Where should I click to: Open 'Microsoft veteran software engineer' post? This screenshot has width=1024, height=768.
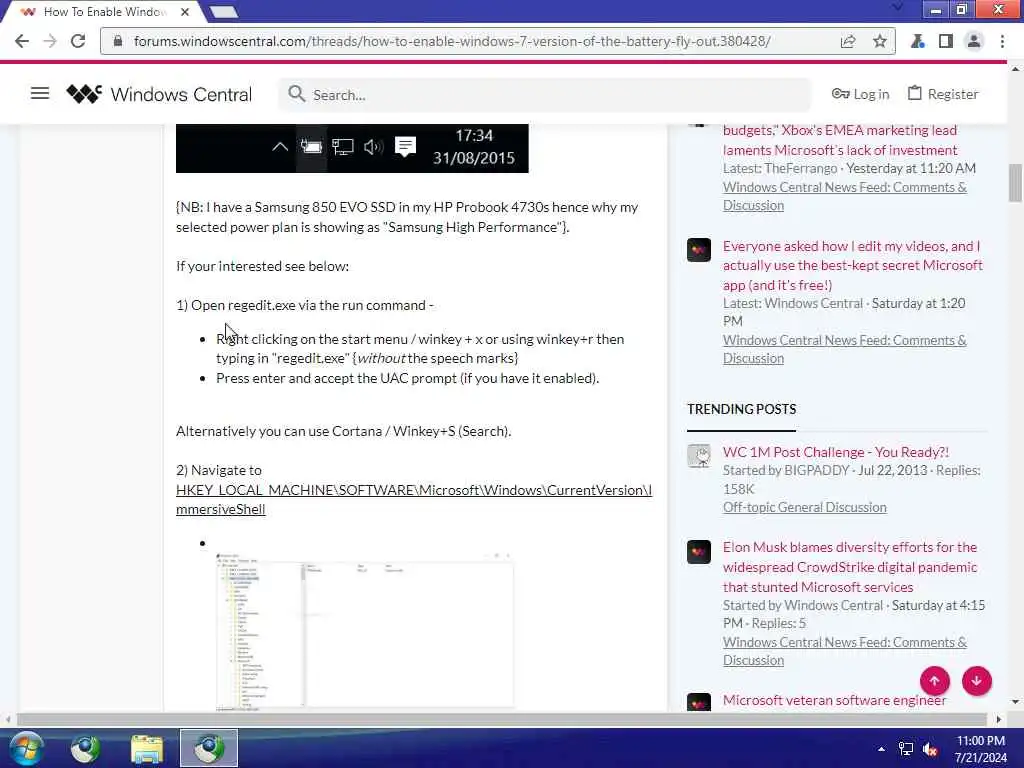click(834, 700)
